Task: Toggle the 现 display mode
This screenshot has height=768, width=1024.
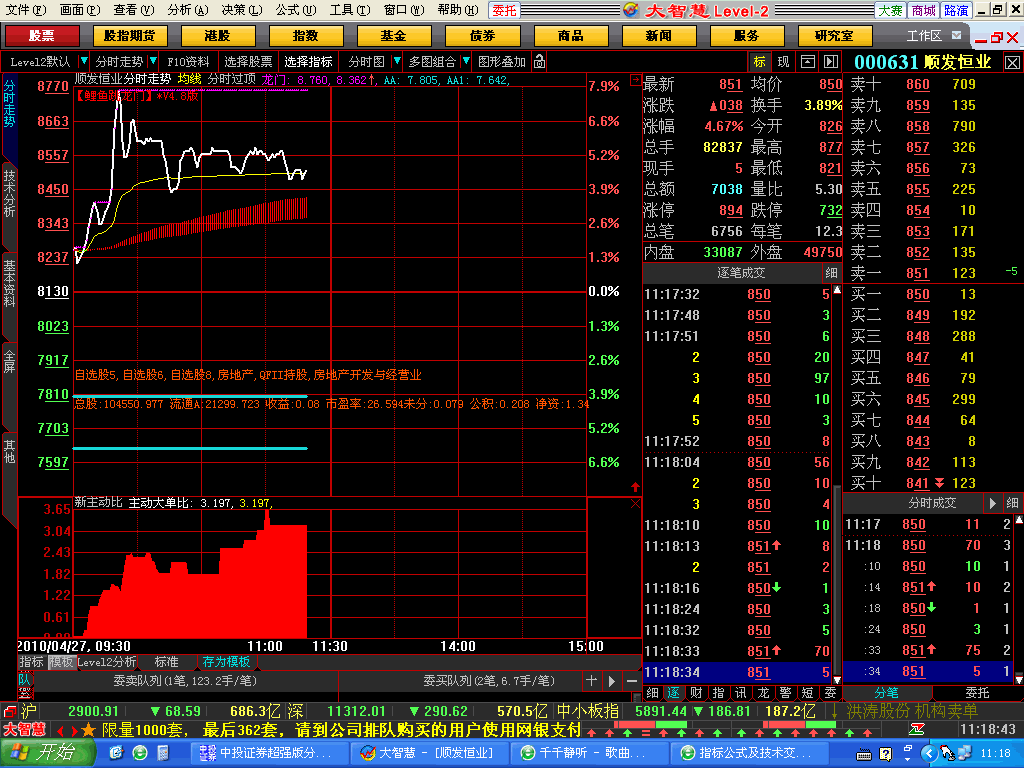Action: (783, 62)
